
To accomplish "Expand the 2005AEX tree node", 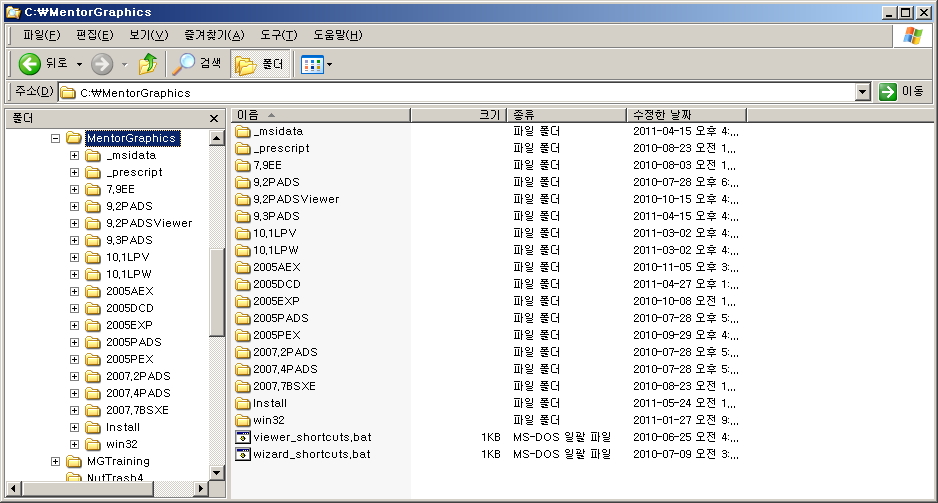I will pyautogui.click(x=74, y=291).
